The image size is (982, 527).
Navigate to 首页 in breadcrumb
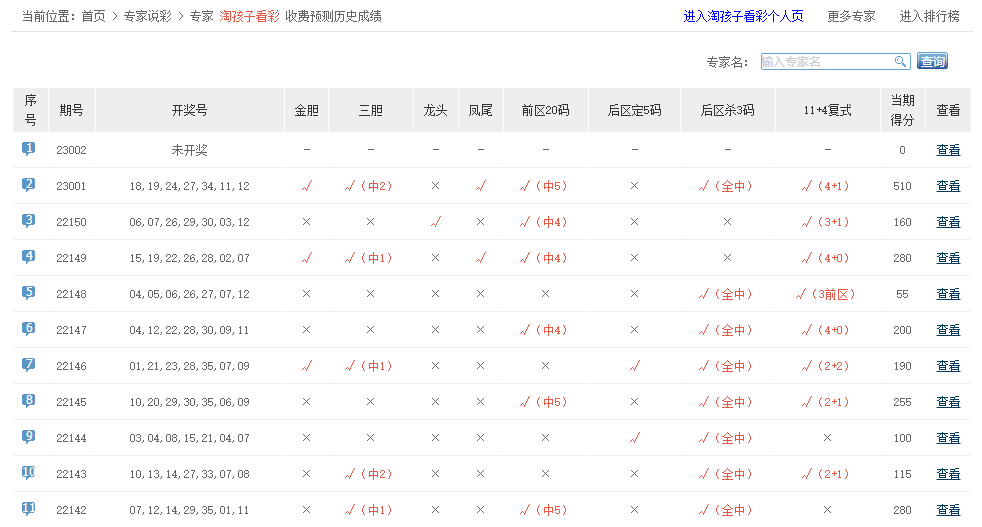(93, 16)
